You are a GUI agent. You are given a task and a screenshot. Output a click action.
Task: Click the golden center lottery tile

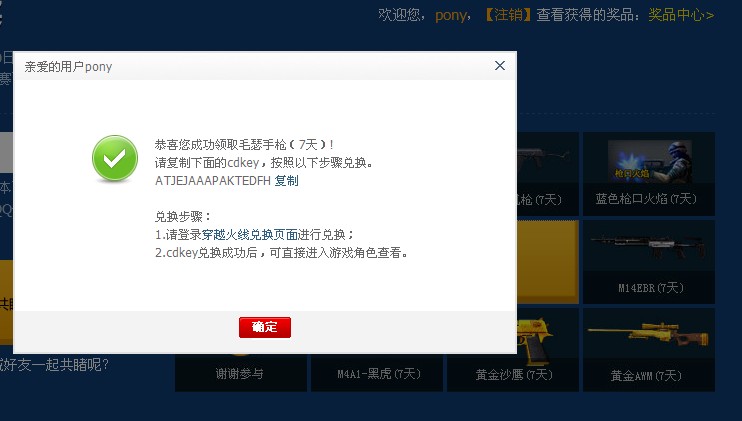coord(548,261)
